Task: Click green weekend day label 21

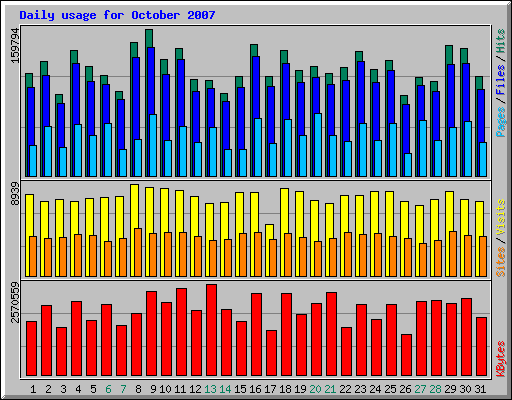Action: point(330,389)
